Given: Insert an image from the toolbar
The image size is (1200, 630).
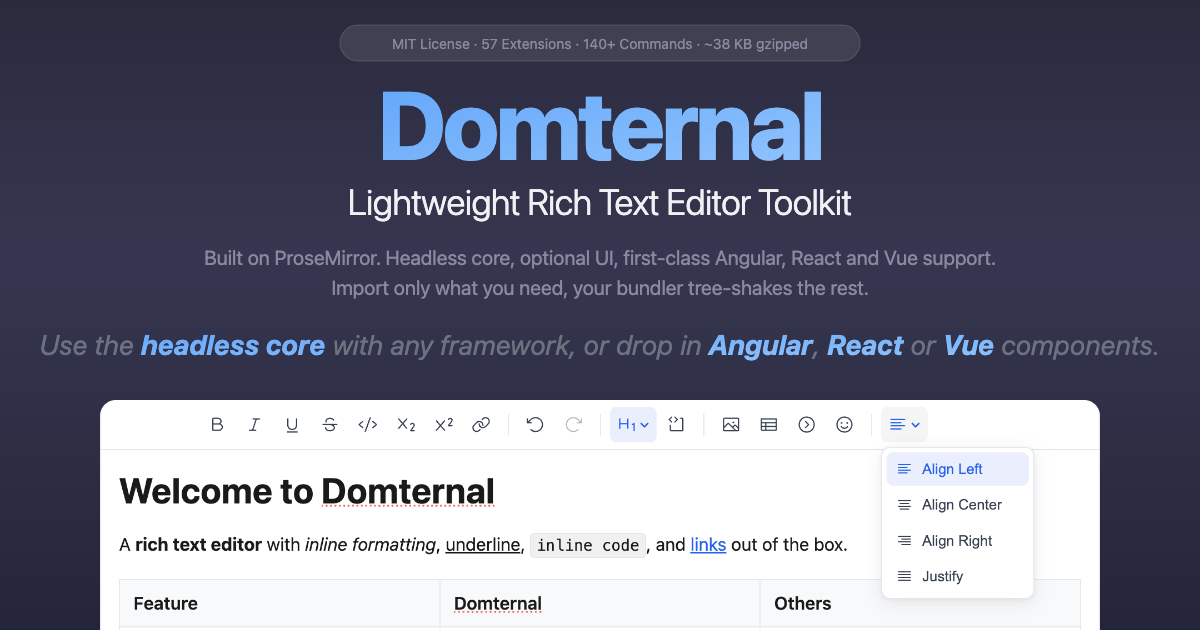Looking at the screenshot, I should pyautogui.click(x=731, y=424).
